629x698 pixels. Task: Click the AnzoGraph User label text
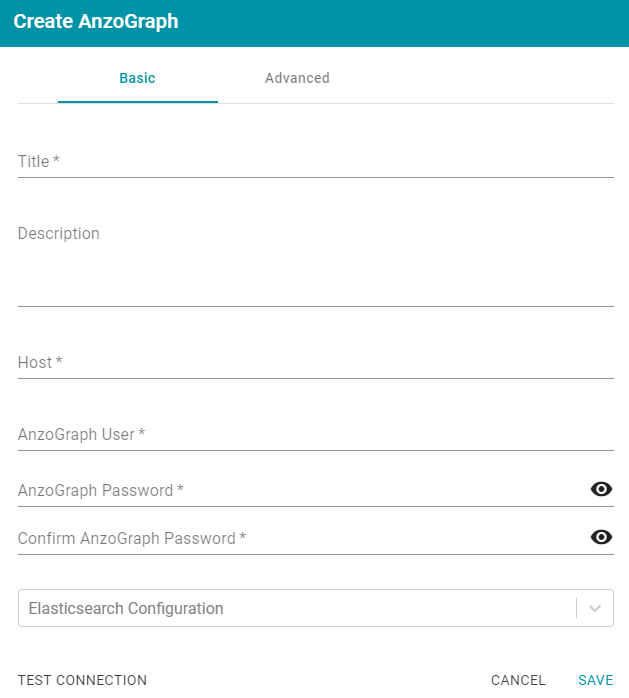pyautogui.click(x=81, y=434)
